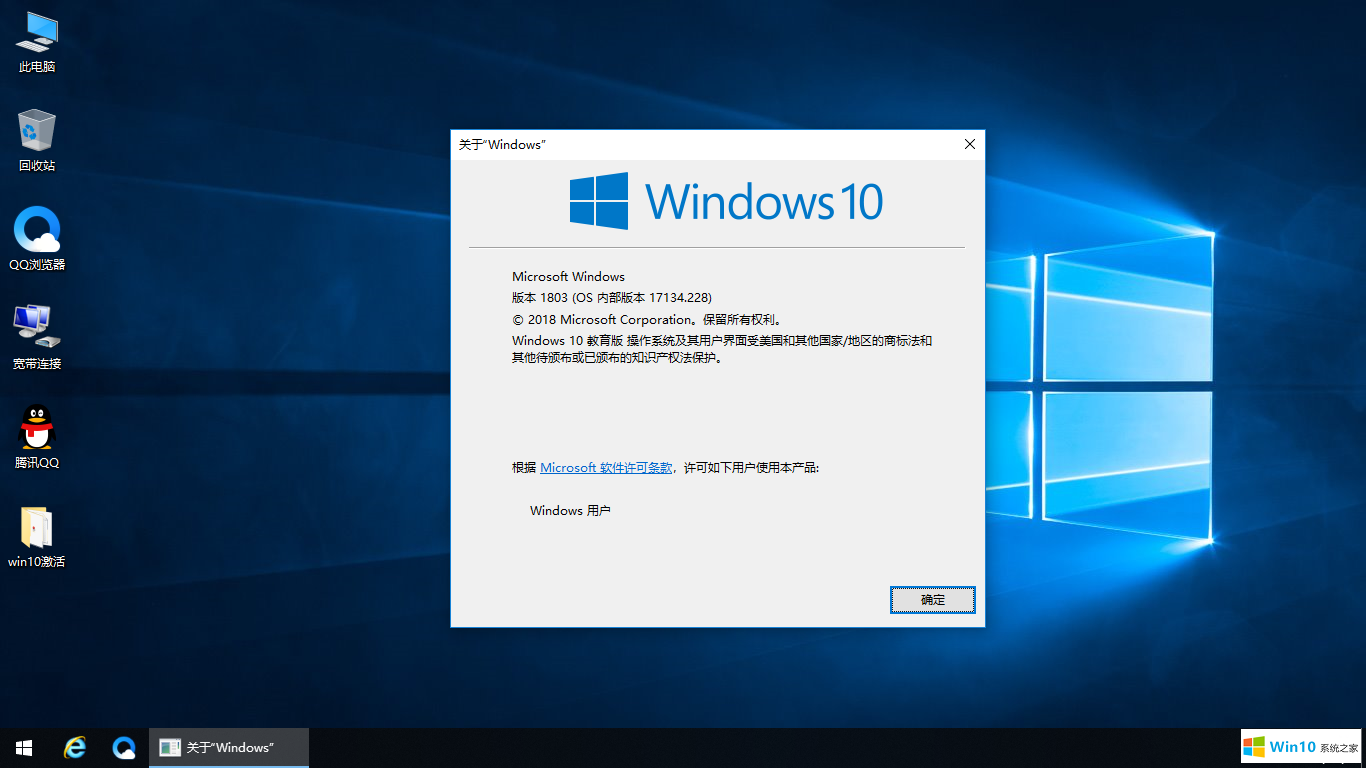Click the 关于"Windows" taskbar button
Image resolution: width=1366 pixels, height=768 pixels.
(229, 748)
